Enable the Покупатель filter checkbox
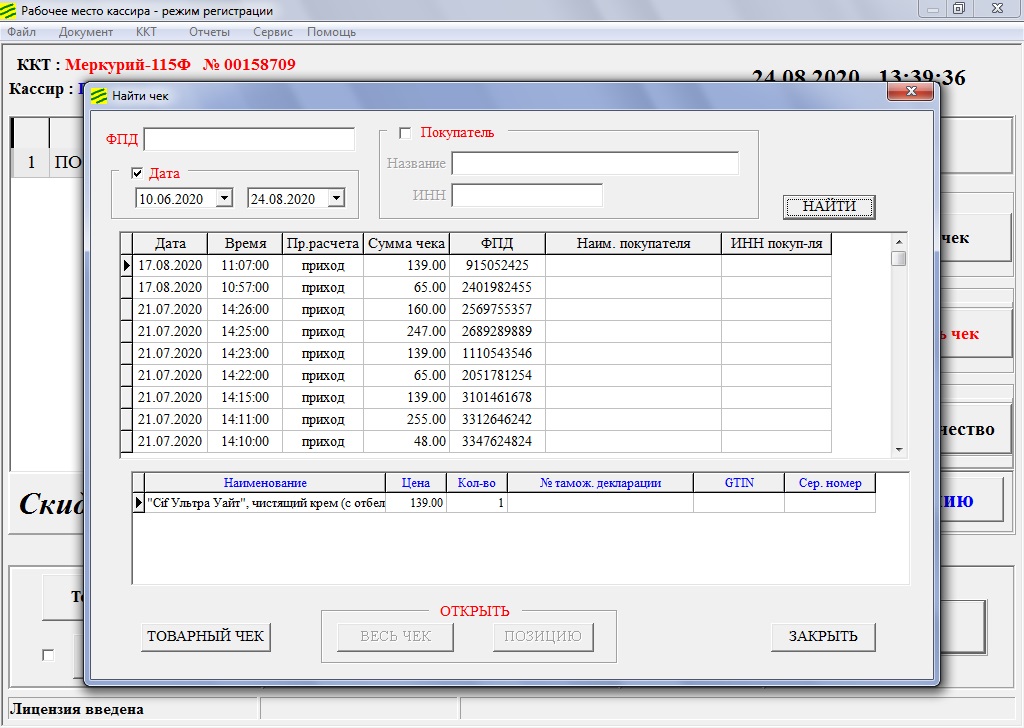This screenshot has height=728, width=1024. click(x=405, y=132)
